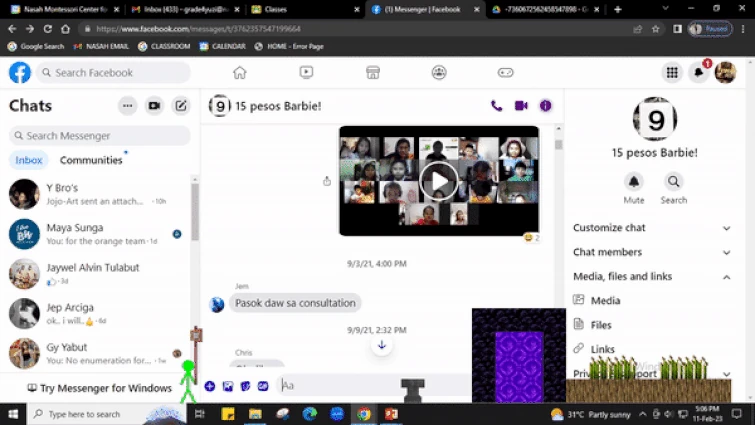The height and width of the screenshot is (425, 755).
Task: Click the chat list scrollbar
Action: (195, 212)
